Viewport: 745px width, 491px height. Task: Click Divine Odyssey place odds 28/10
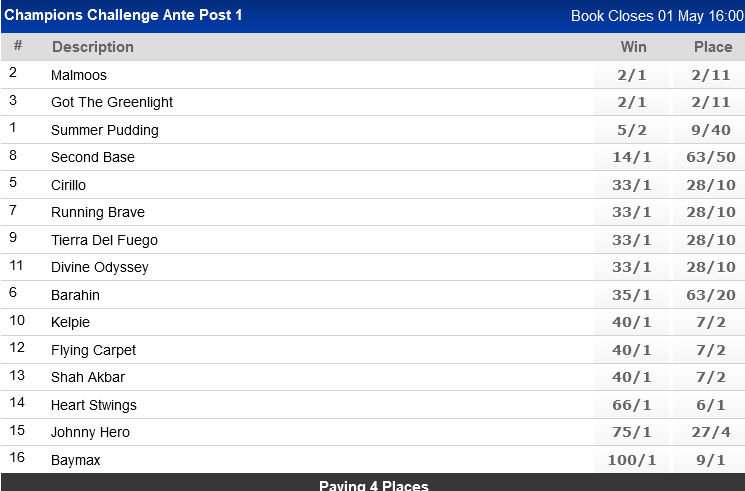pos(711,267)
